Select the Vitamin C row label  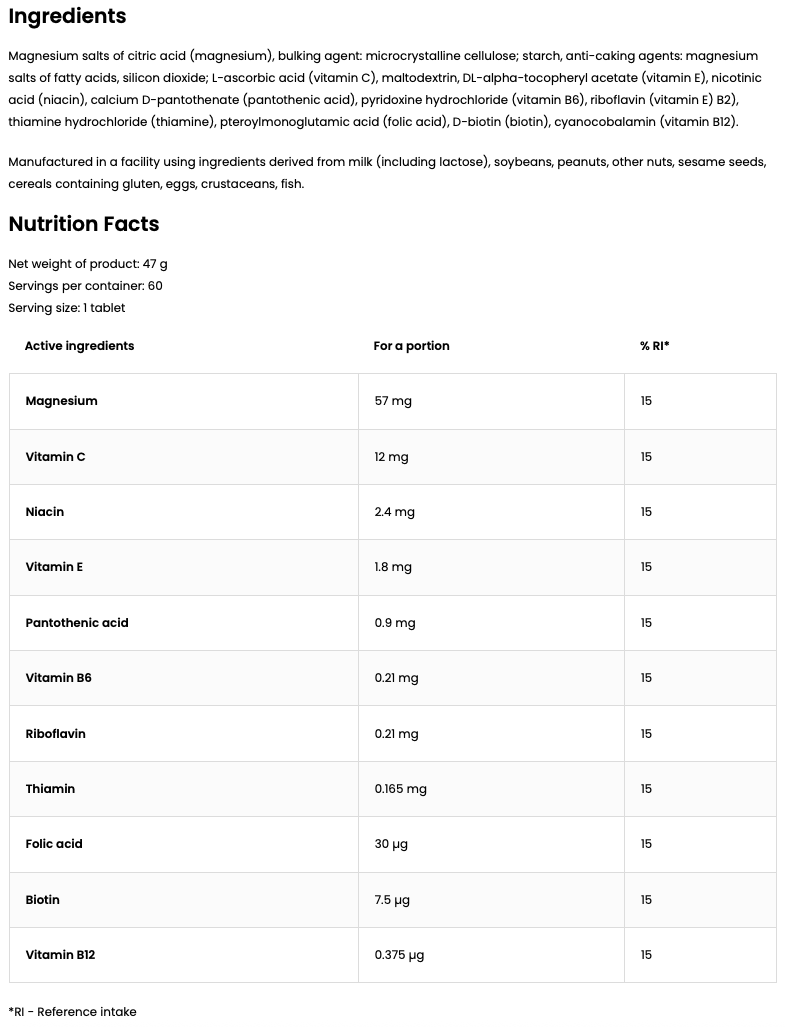(x=55, y=457)
